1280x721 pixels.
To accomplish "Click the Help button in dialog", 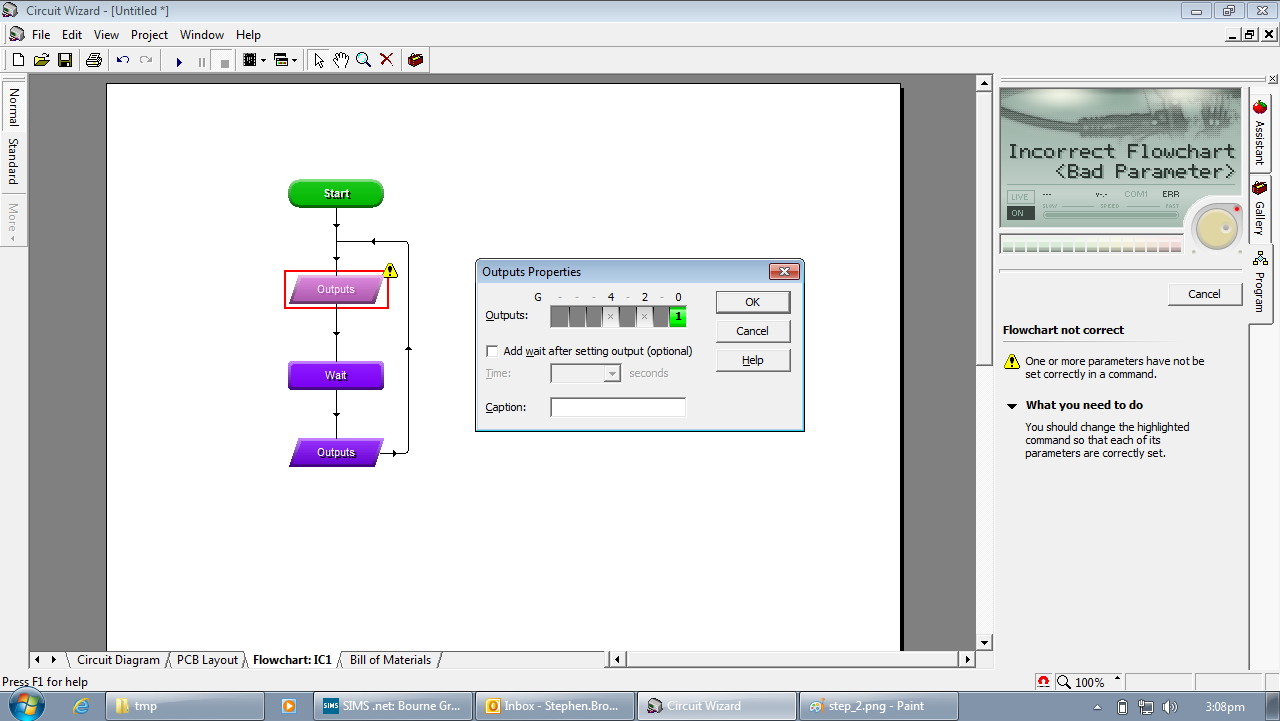I will coord(753,360).
